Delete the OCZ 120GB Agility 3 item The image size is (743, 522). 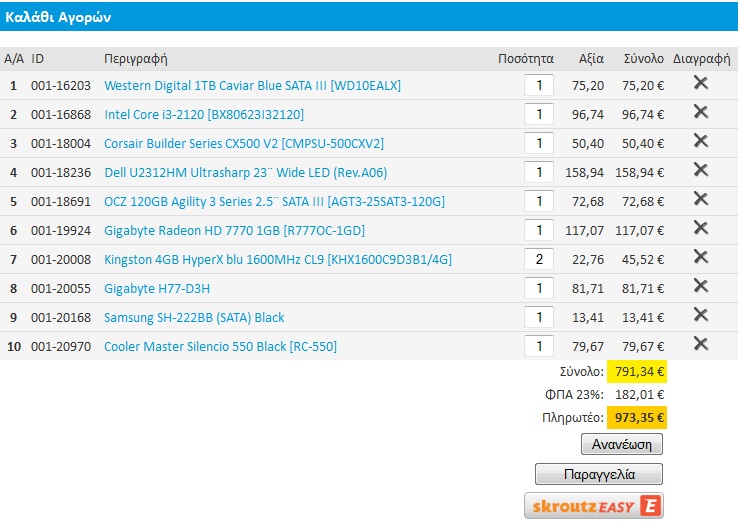point(700,199)
